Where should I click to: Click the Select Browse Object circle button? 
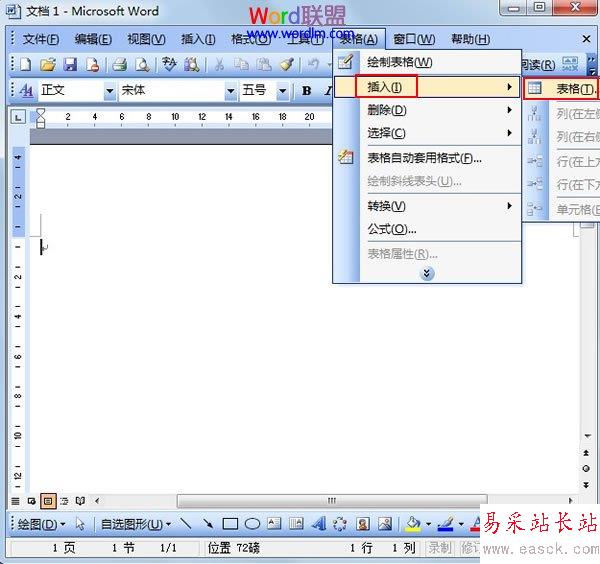586,469
